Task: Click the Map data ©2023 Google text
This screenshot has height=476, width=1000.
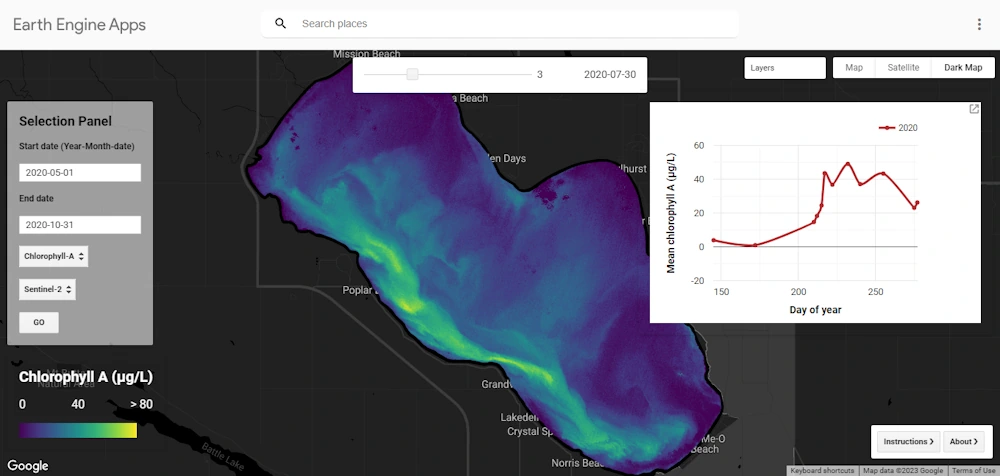Action: pyautogui.click(x=902, y=471)
